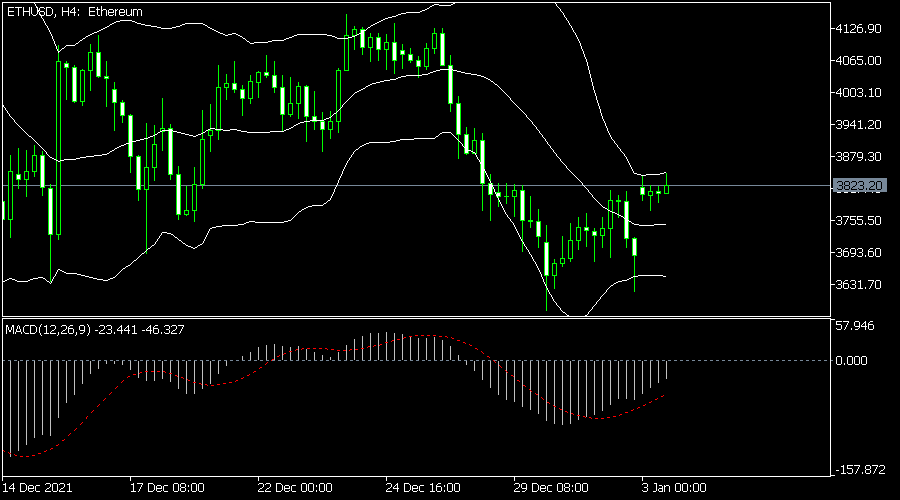Click the MACD(12,26,9) indicator label
This screenshot has width=900, height=500.
[95, 330]
